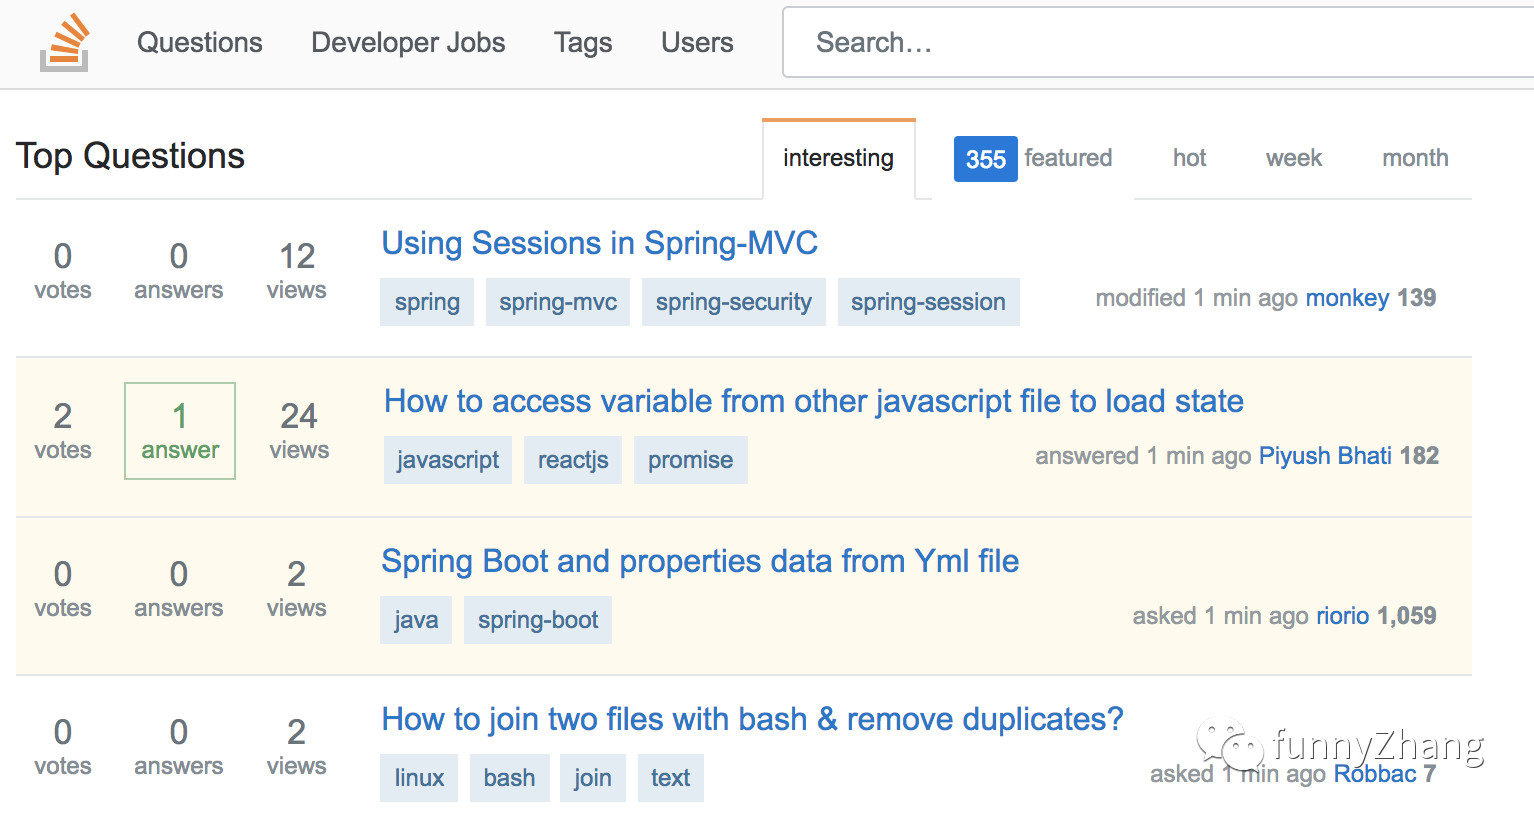Select the interesting tab
Image resolution: width=1534 pixels, height=818 pixels.
[838, 158]
